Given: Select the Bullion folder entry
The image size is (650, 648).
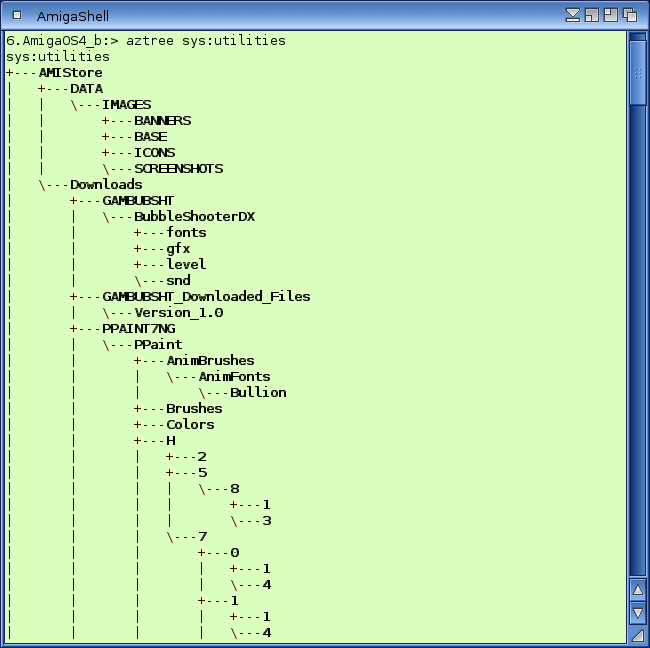Looking at the screenshot, I should tap(258, 393).
